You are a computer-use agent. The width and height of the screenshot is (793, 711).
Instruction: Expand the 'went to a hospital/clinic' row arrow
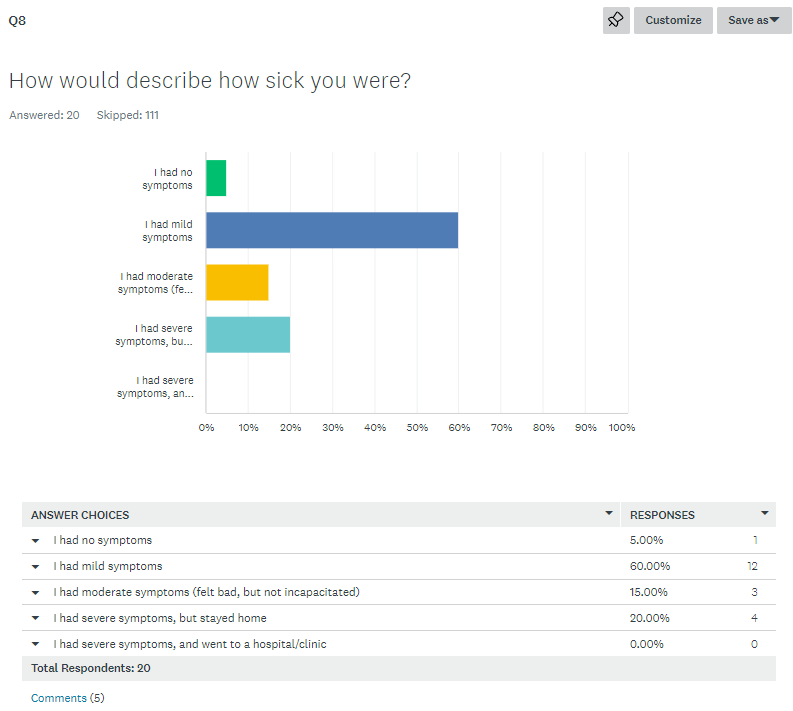point(35,645)
